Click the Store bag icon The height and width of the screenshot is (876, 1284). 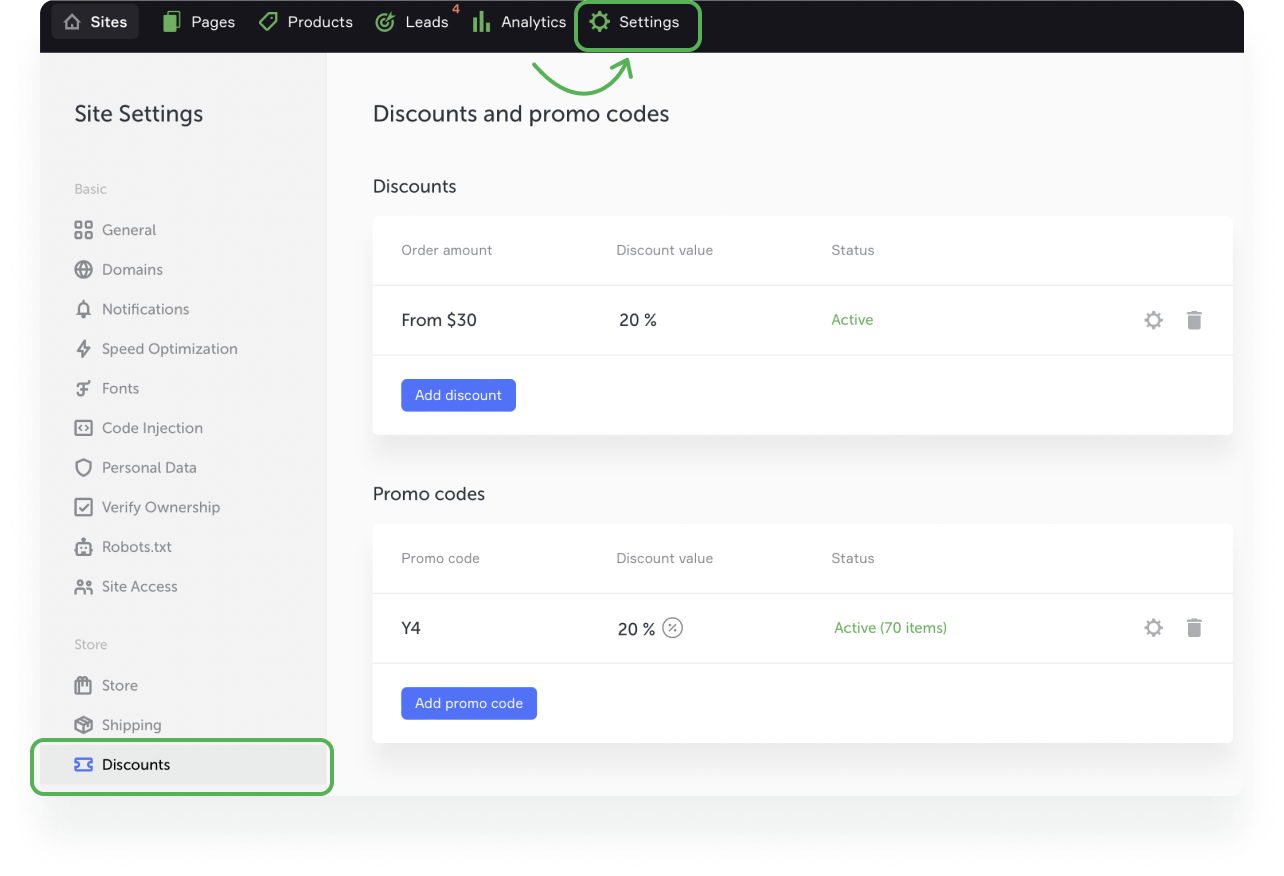click(83, 685)
